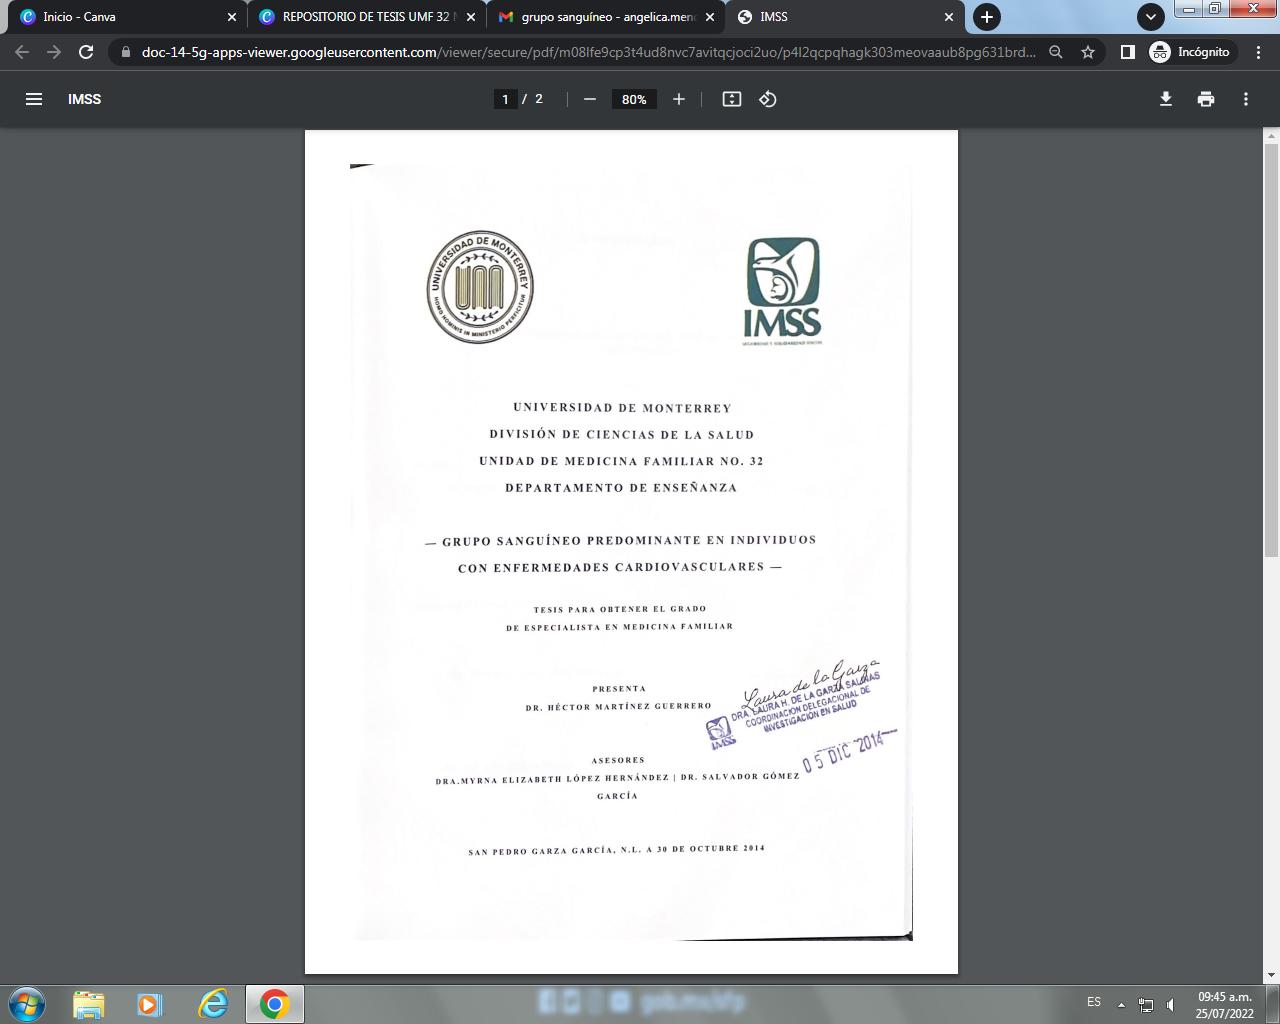The width and height of the screenshot is (1280, 1024).
Task: Download the PDF file
Action: point(1166,99)
